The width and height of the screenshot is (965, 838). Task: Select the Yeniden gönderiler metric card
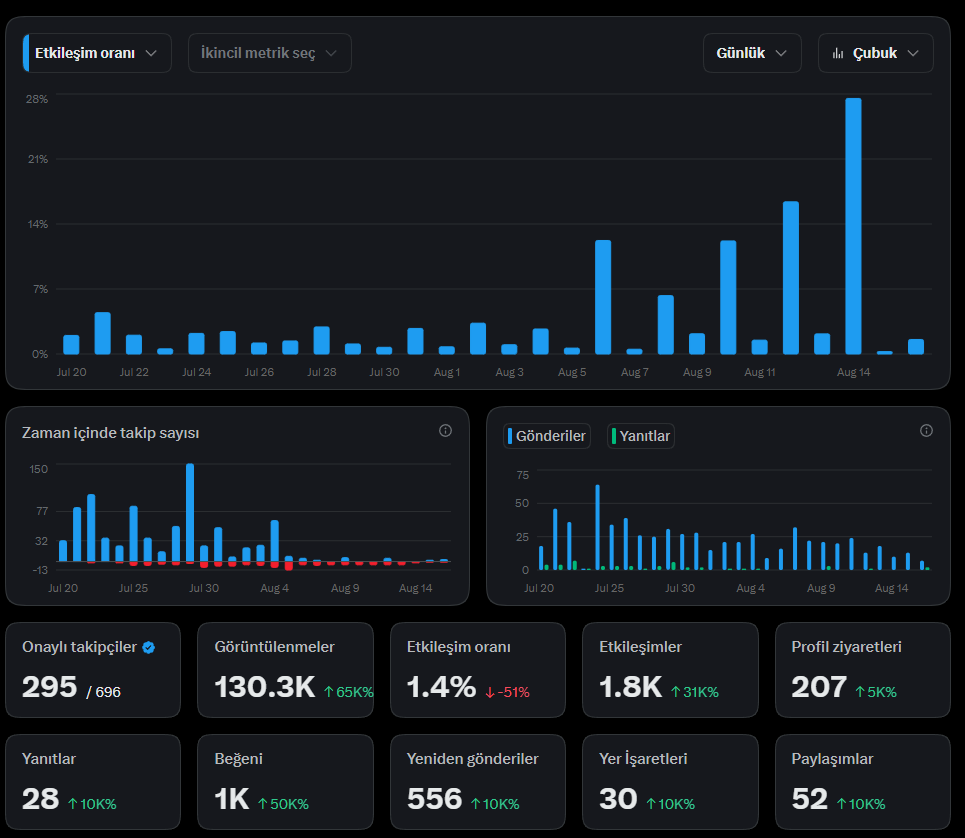click(478, 782)
